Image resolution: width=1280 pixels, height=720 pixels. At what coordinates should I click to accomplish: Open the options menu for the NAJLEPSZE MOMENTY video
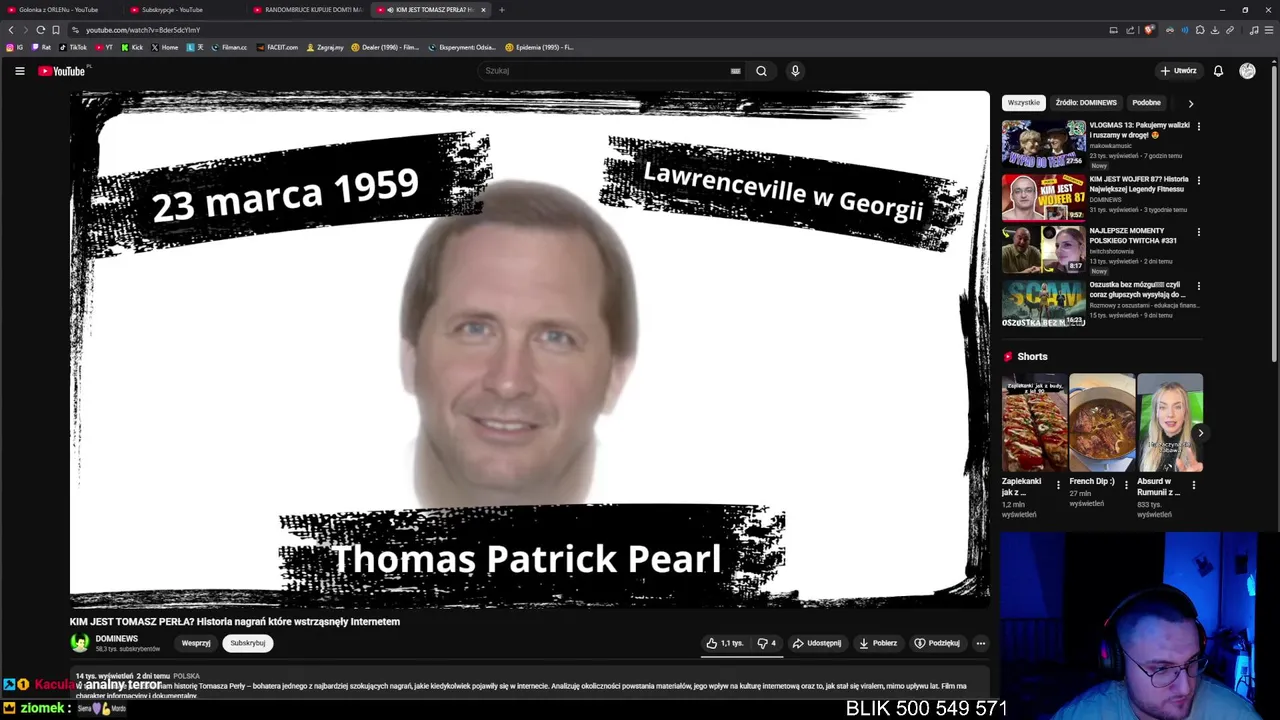point(1198,232)
